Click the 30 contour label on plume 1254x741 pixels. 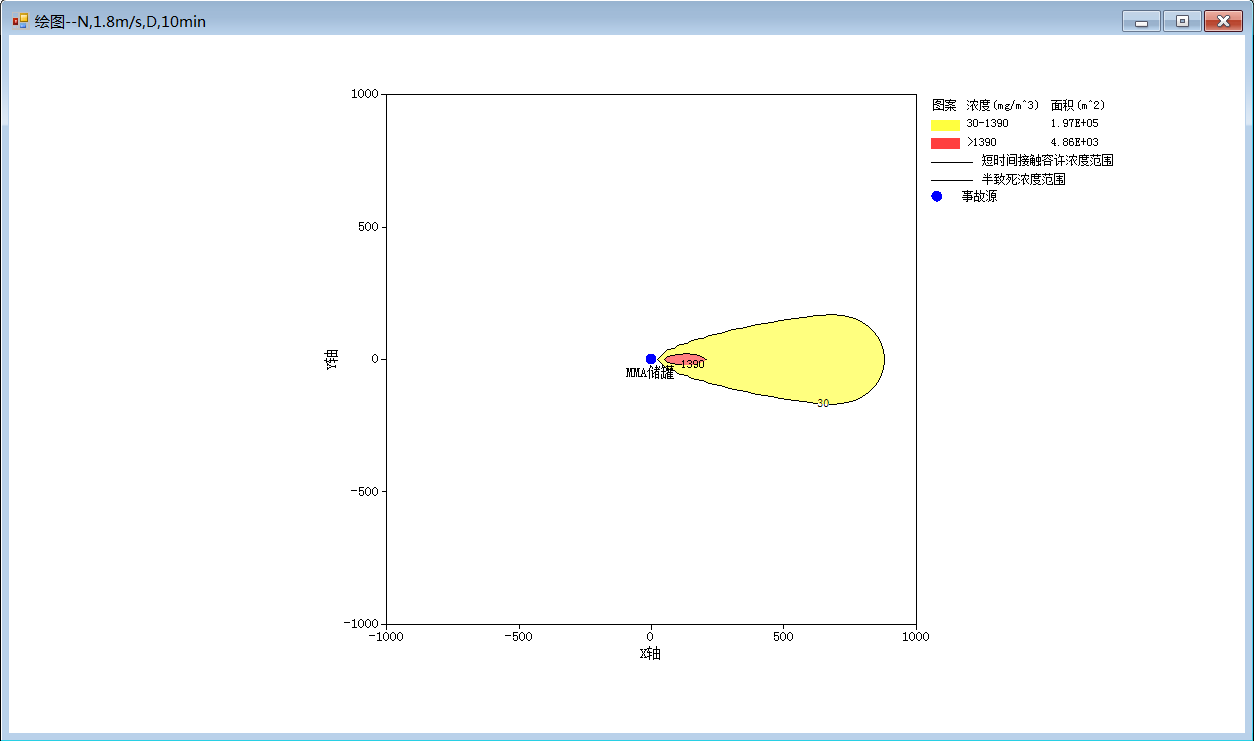pos(823,404)
